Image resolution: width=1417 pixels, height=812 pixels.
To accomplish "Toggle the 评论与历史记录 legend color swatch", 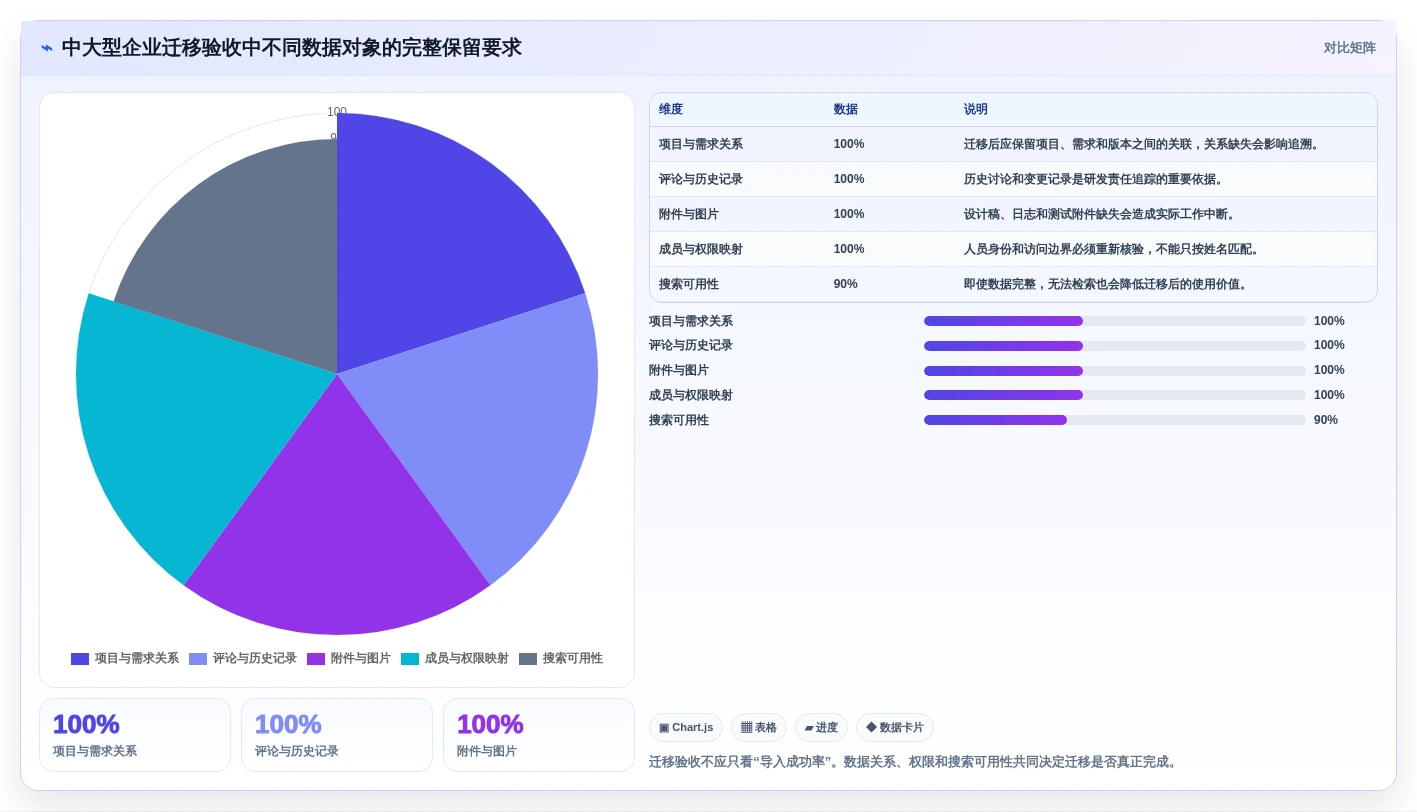I will click(198, 659).
